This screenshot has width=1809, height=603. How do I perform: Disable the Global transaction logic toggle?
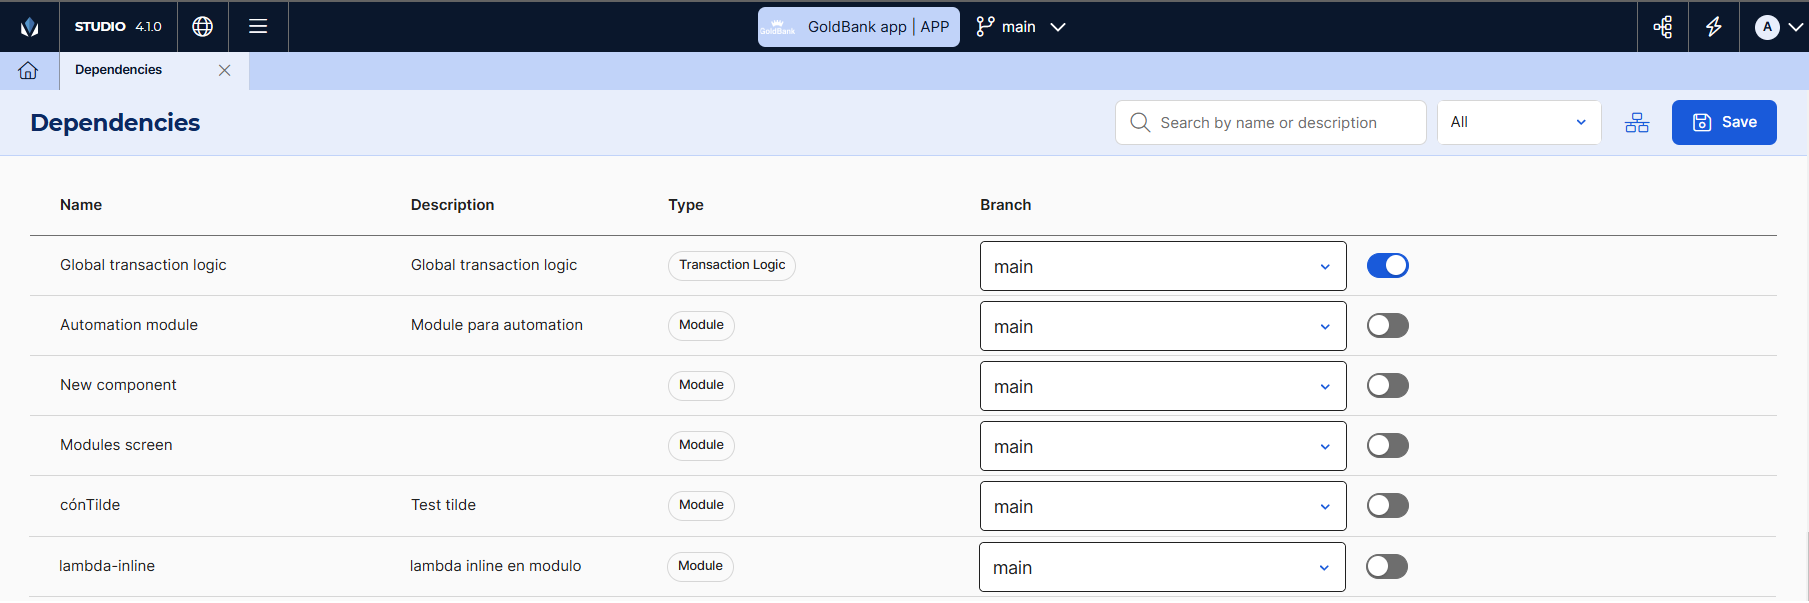[1387, 266]
